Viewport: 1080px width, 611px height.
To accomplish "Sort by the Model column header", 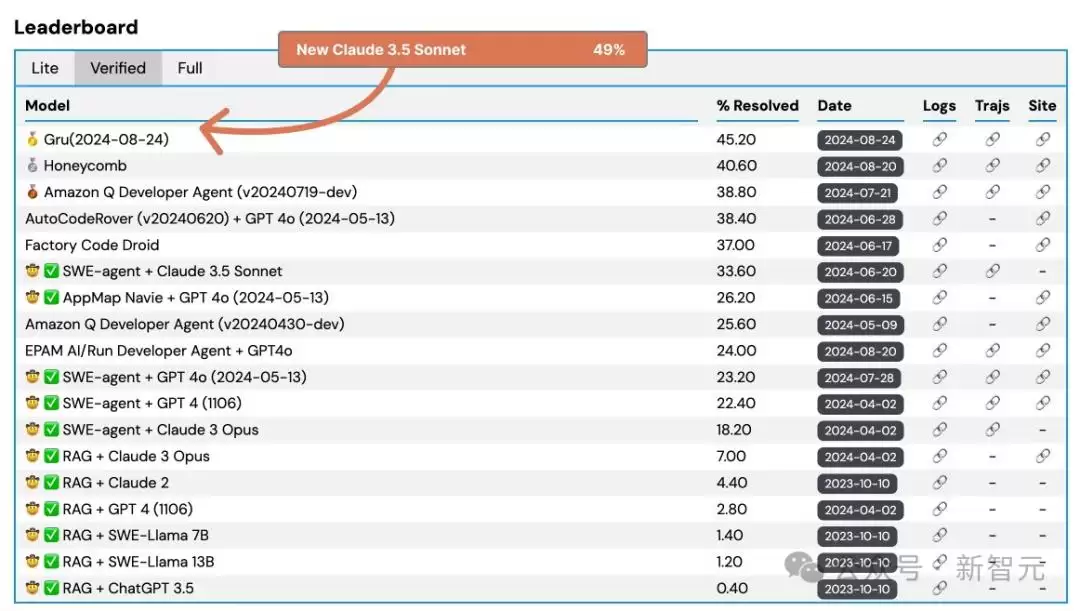I will coord(48,106).
